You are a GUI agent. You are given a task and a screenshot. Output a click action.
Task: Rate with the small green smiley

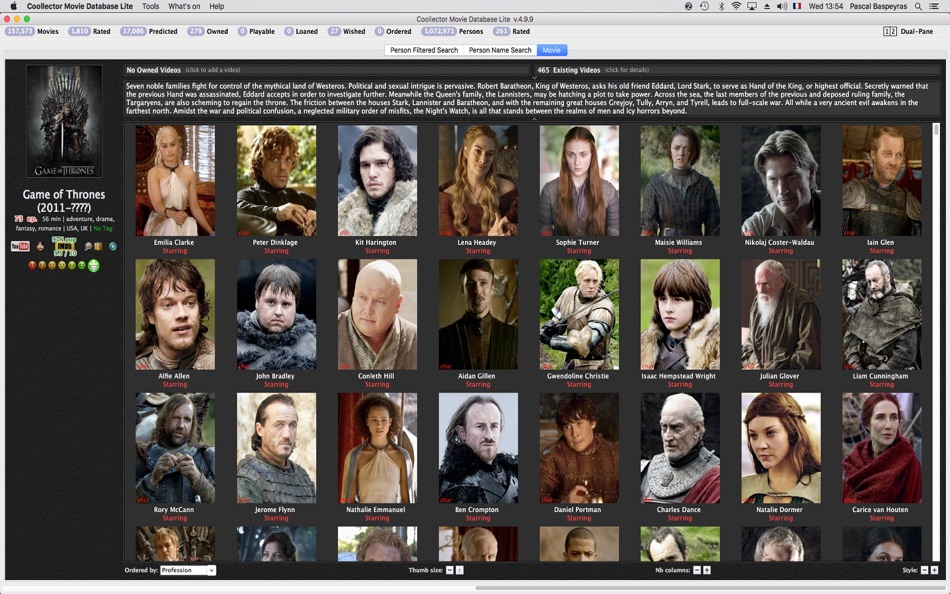click(82, 265)
